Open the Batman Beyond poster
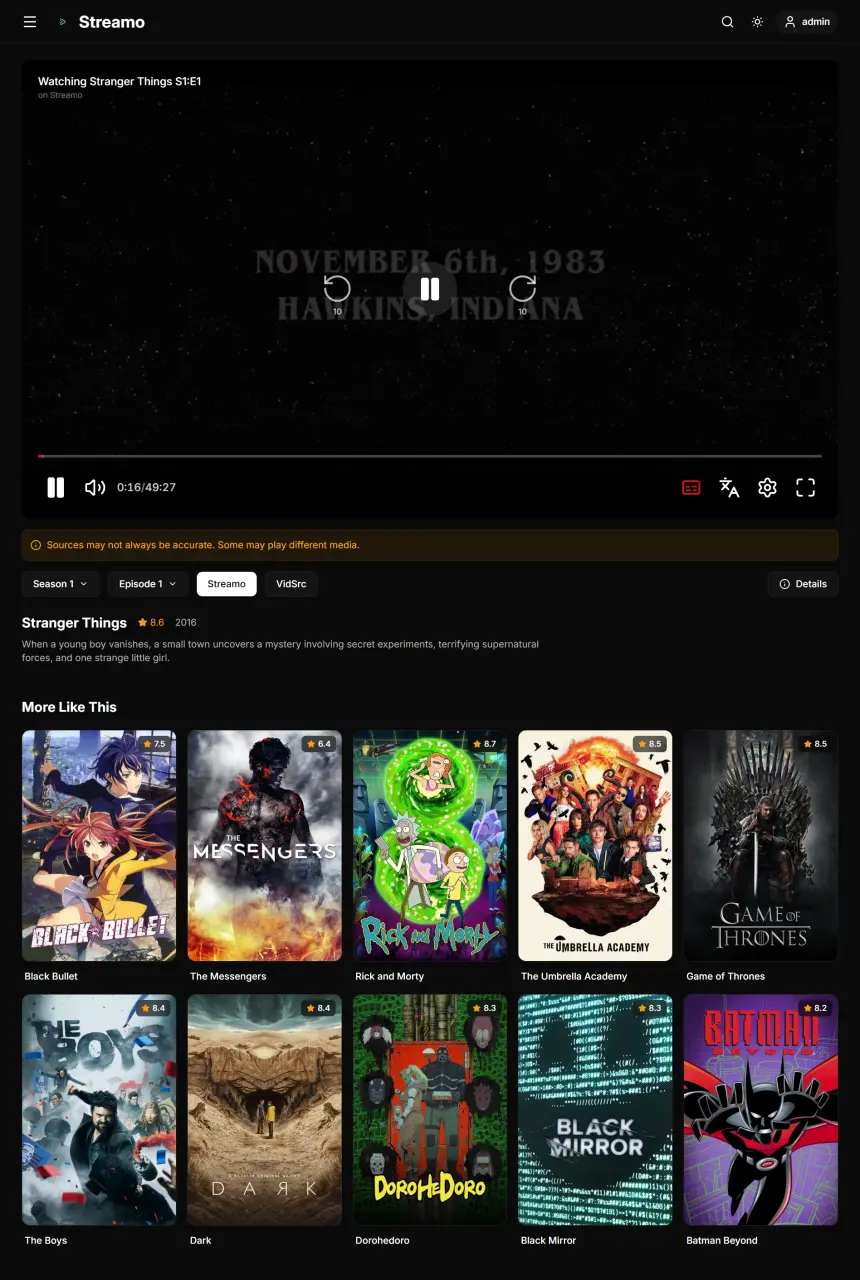This screenshot has height=1280, width=860. tap(761, 1109)
